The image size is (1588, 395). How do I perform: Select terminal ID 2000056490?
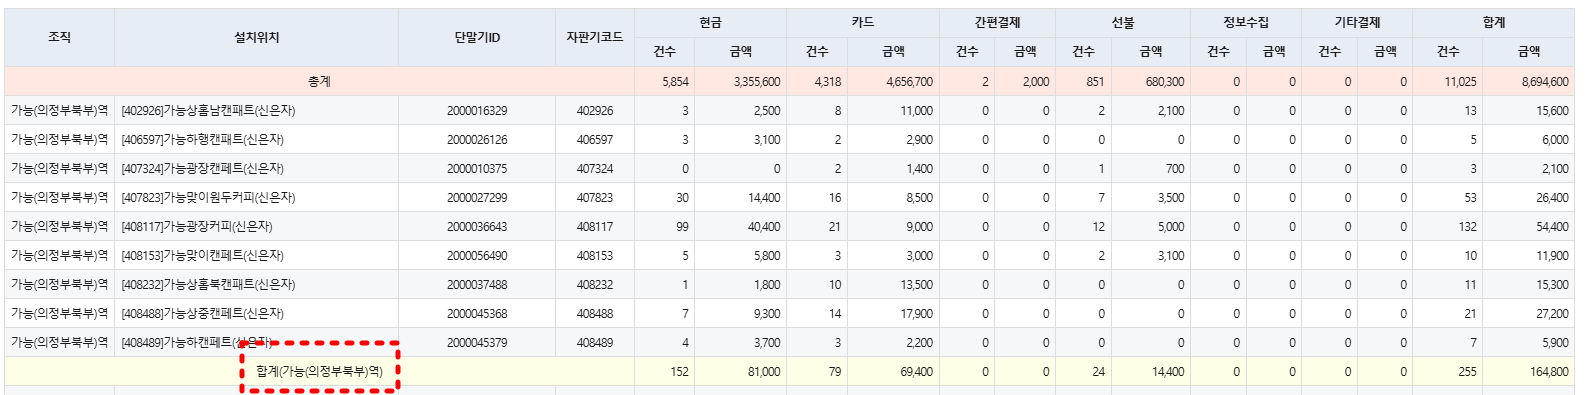pyautogui.click(x=477, y=256)
